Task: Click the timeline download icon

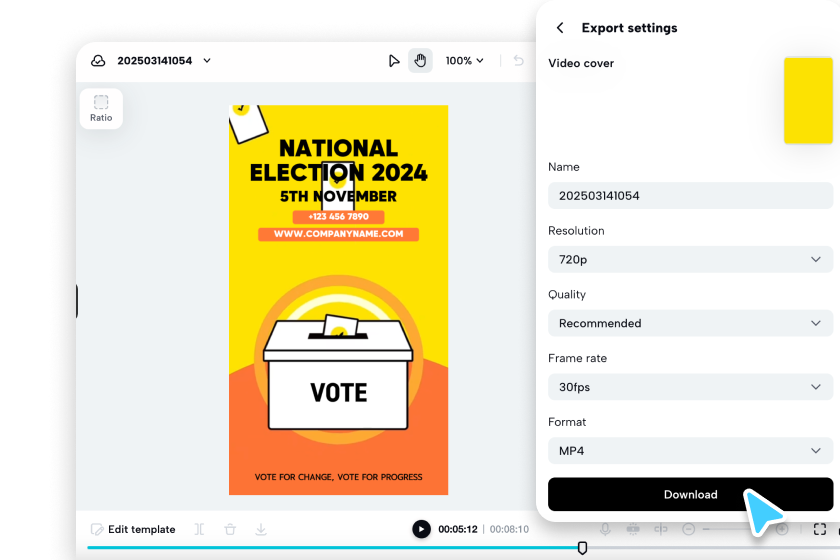Action: tap(261, 529)
